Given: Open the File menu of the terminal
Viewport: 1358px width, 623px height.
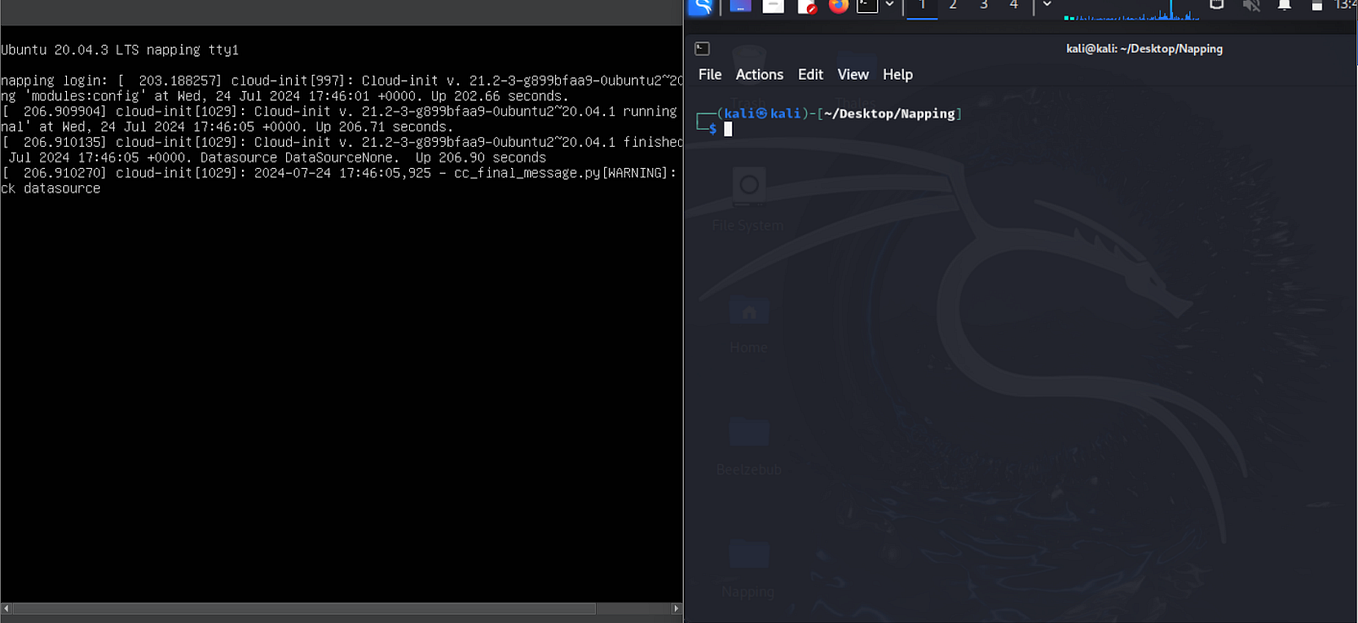Looking at the screenshot, I should tap(709, 74).
